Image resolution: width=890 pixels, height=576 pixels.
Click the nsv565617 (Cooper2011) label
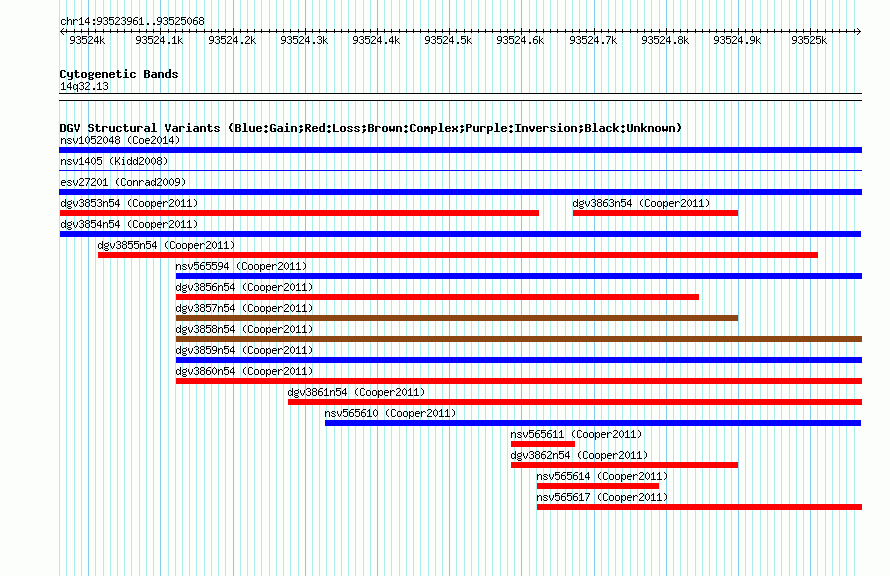(x=602, y=497)
